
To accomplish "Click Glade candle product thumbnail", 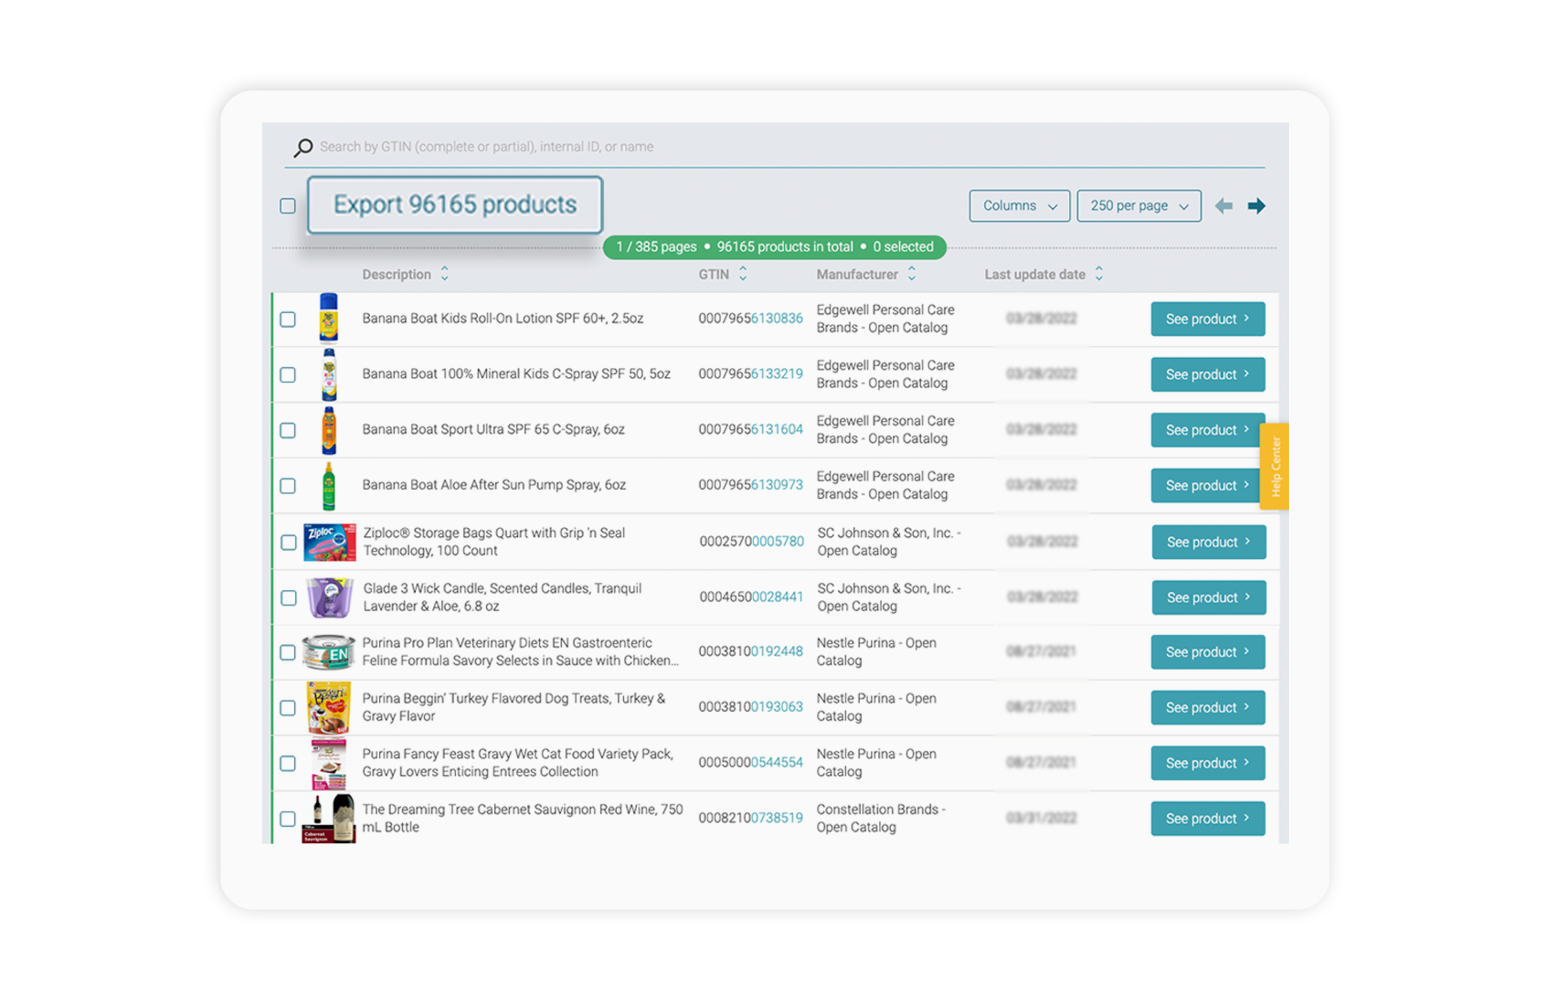I will click(329, 598).
